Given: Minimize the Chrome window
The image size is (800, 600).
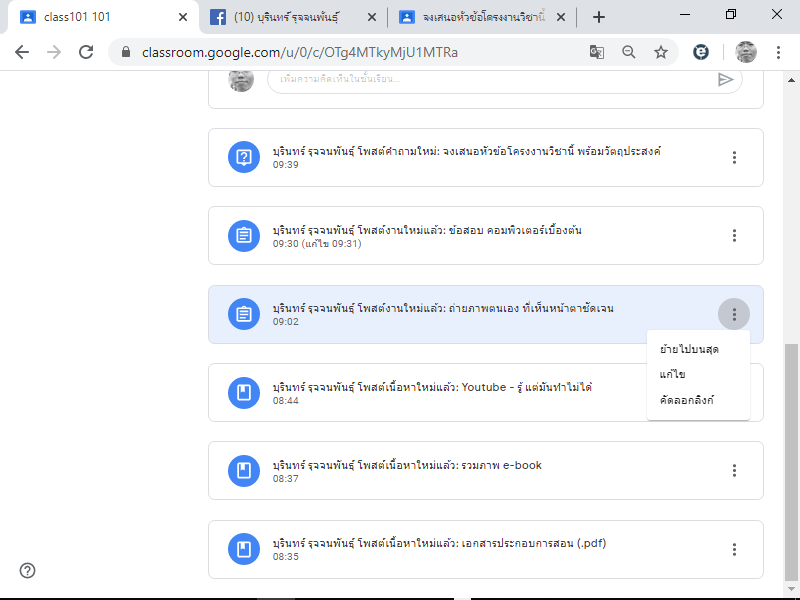Looking at the screenshot, I should pyautogui.click(x=685, y=14).
